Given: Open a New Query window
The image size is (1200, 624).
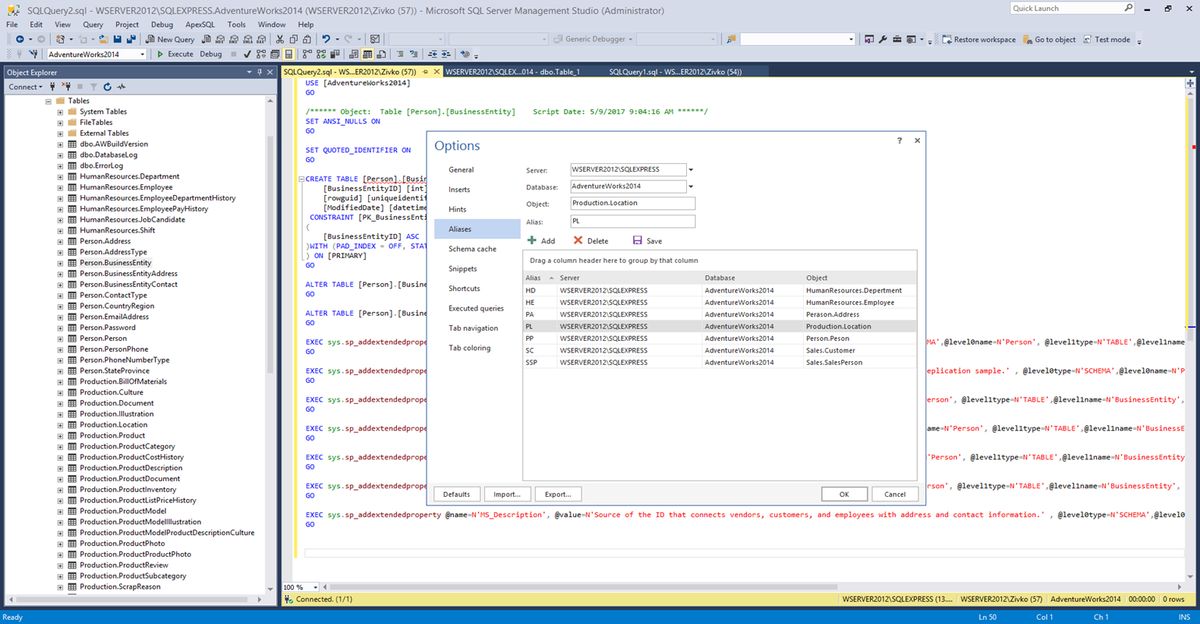Looking at the screenshot, I should (x=170, y=38).
